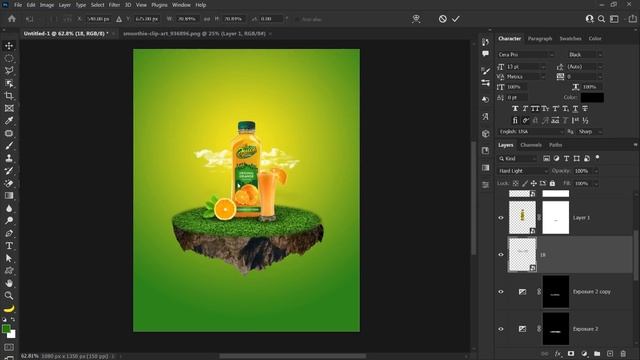This screenshot has width=640, height=360.
Task: Select the Frame tool
Action: [9, 108]
